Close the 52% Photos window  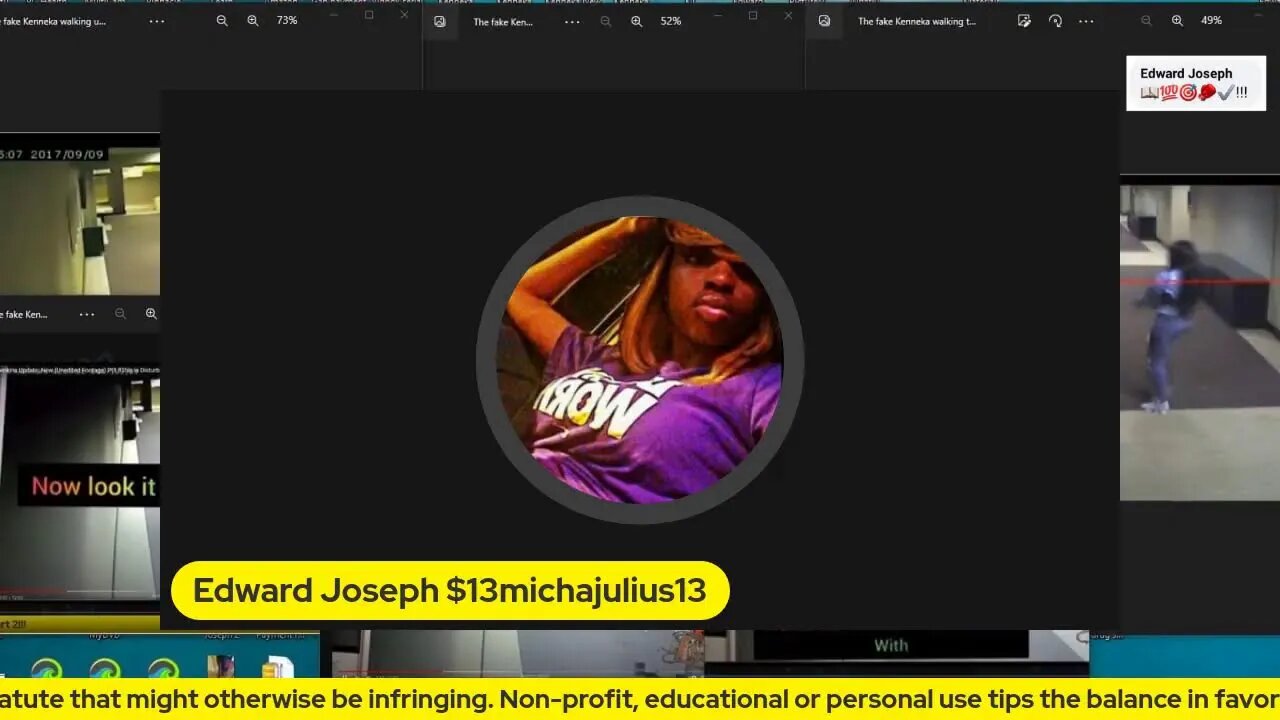point(788,15)
